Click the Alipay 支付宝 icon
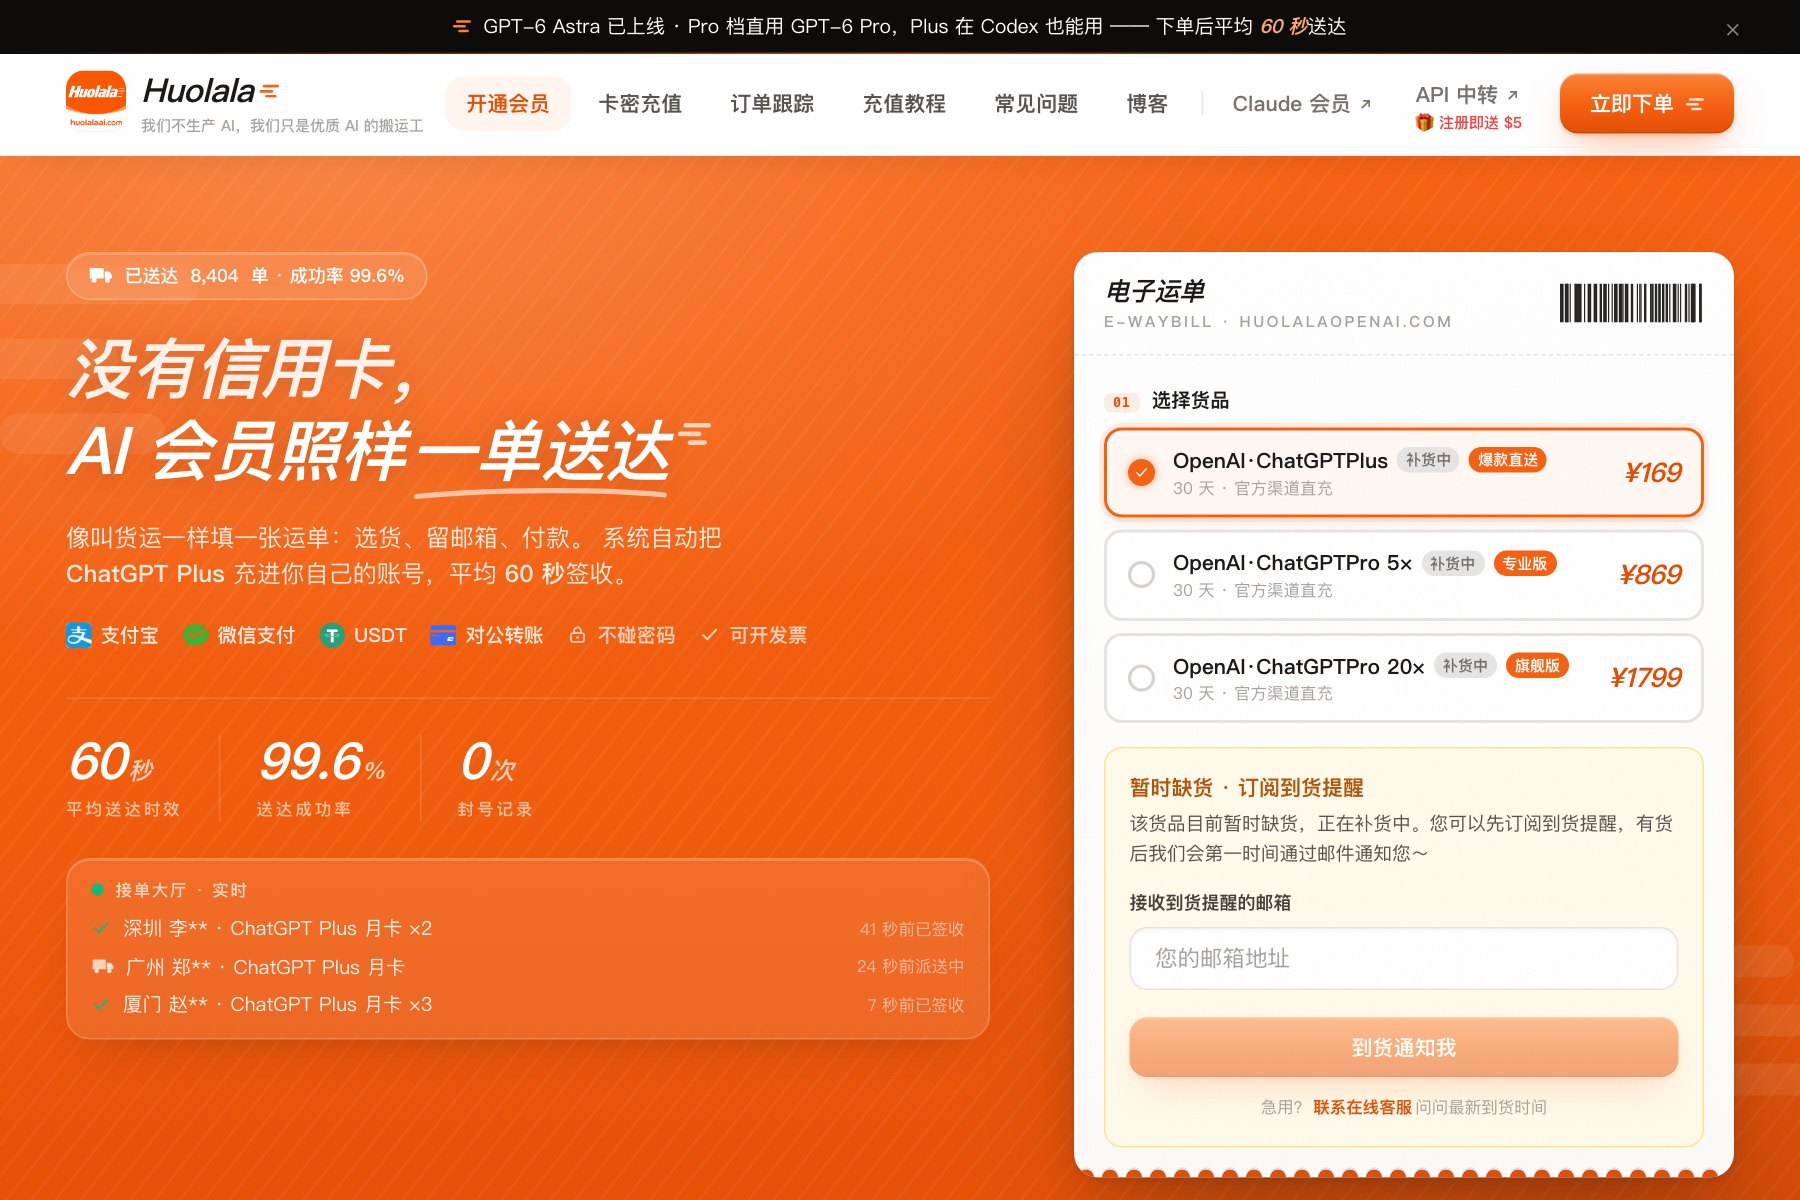The image size is (1800, 1200). [x=79, y=635]
